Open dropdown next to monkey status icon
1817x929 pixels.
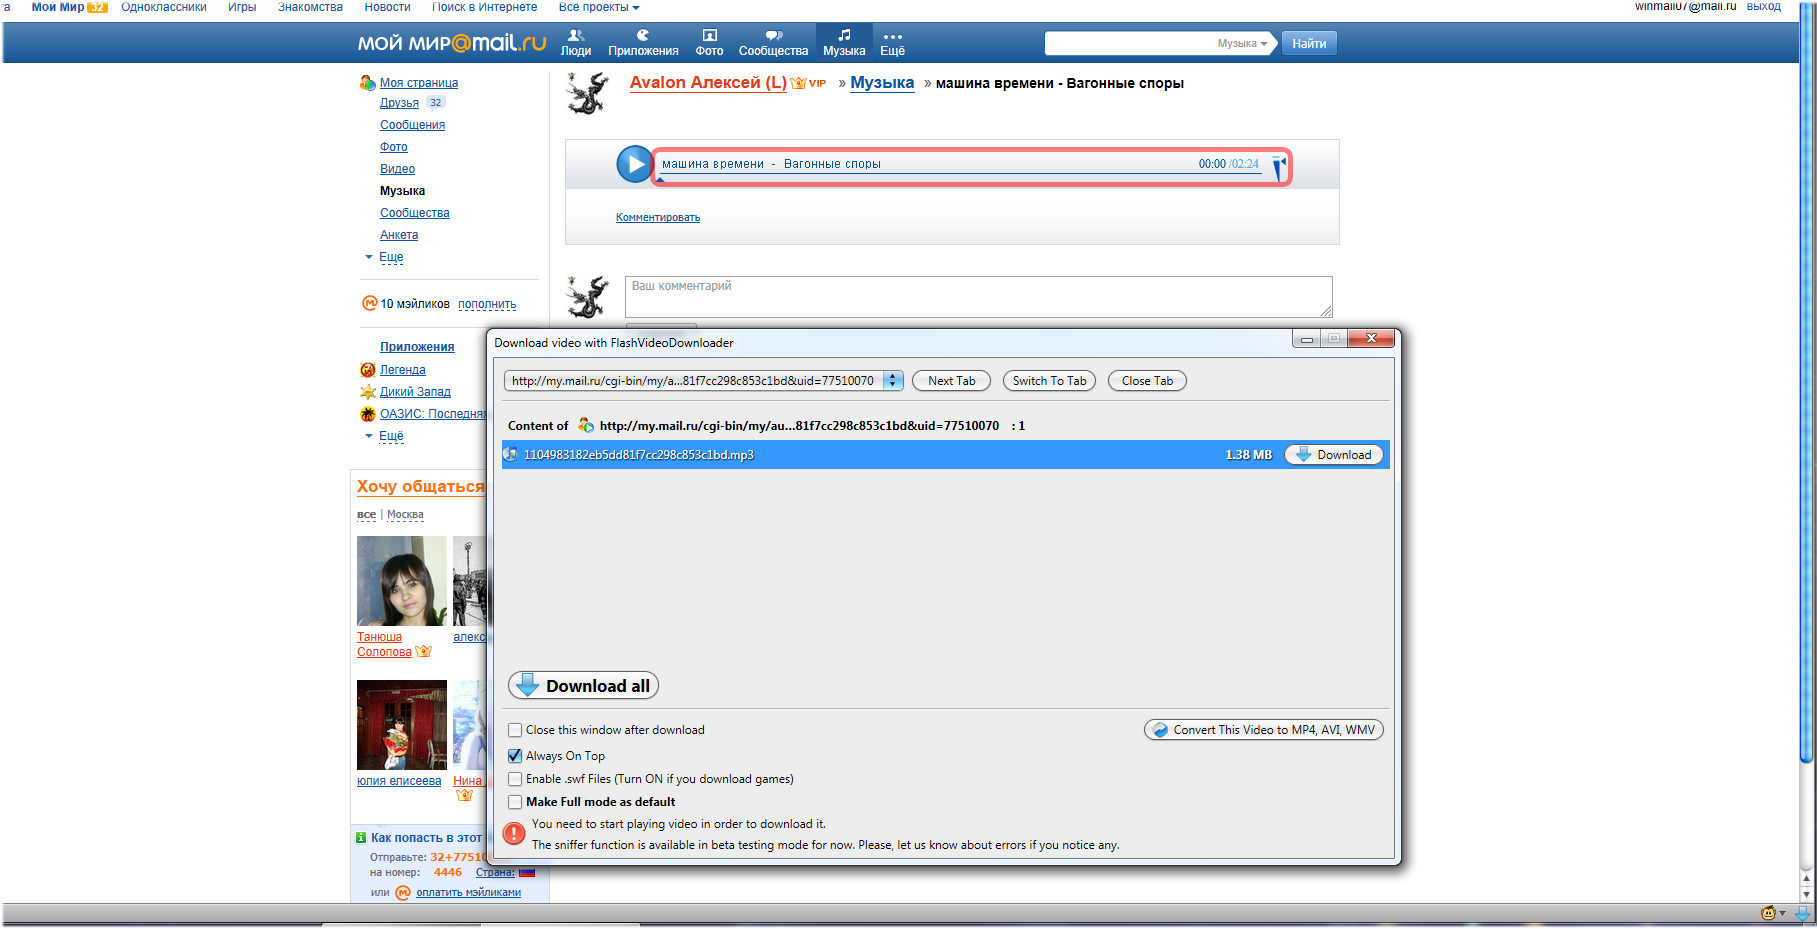click(x=1783, y=913)
